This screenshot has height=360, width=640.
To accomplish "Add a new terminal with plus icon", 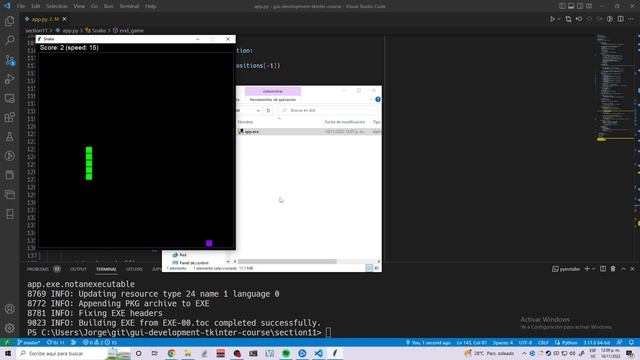I will click(x=587, y=269).
